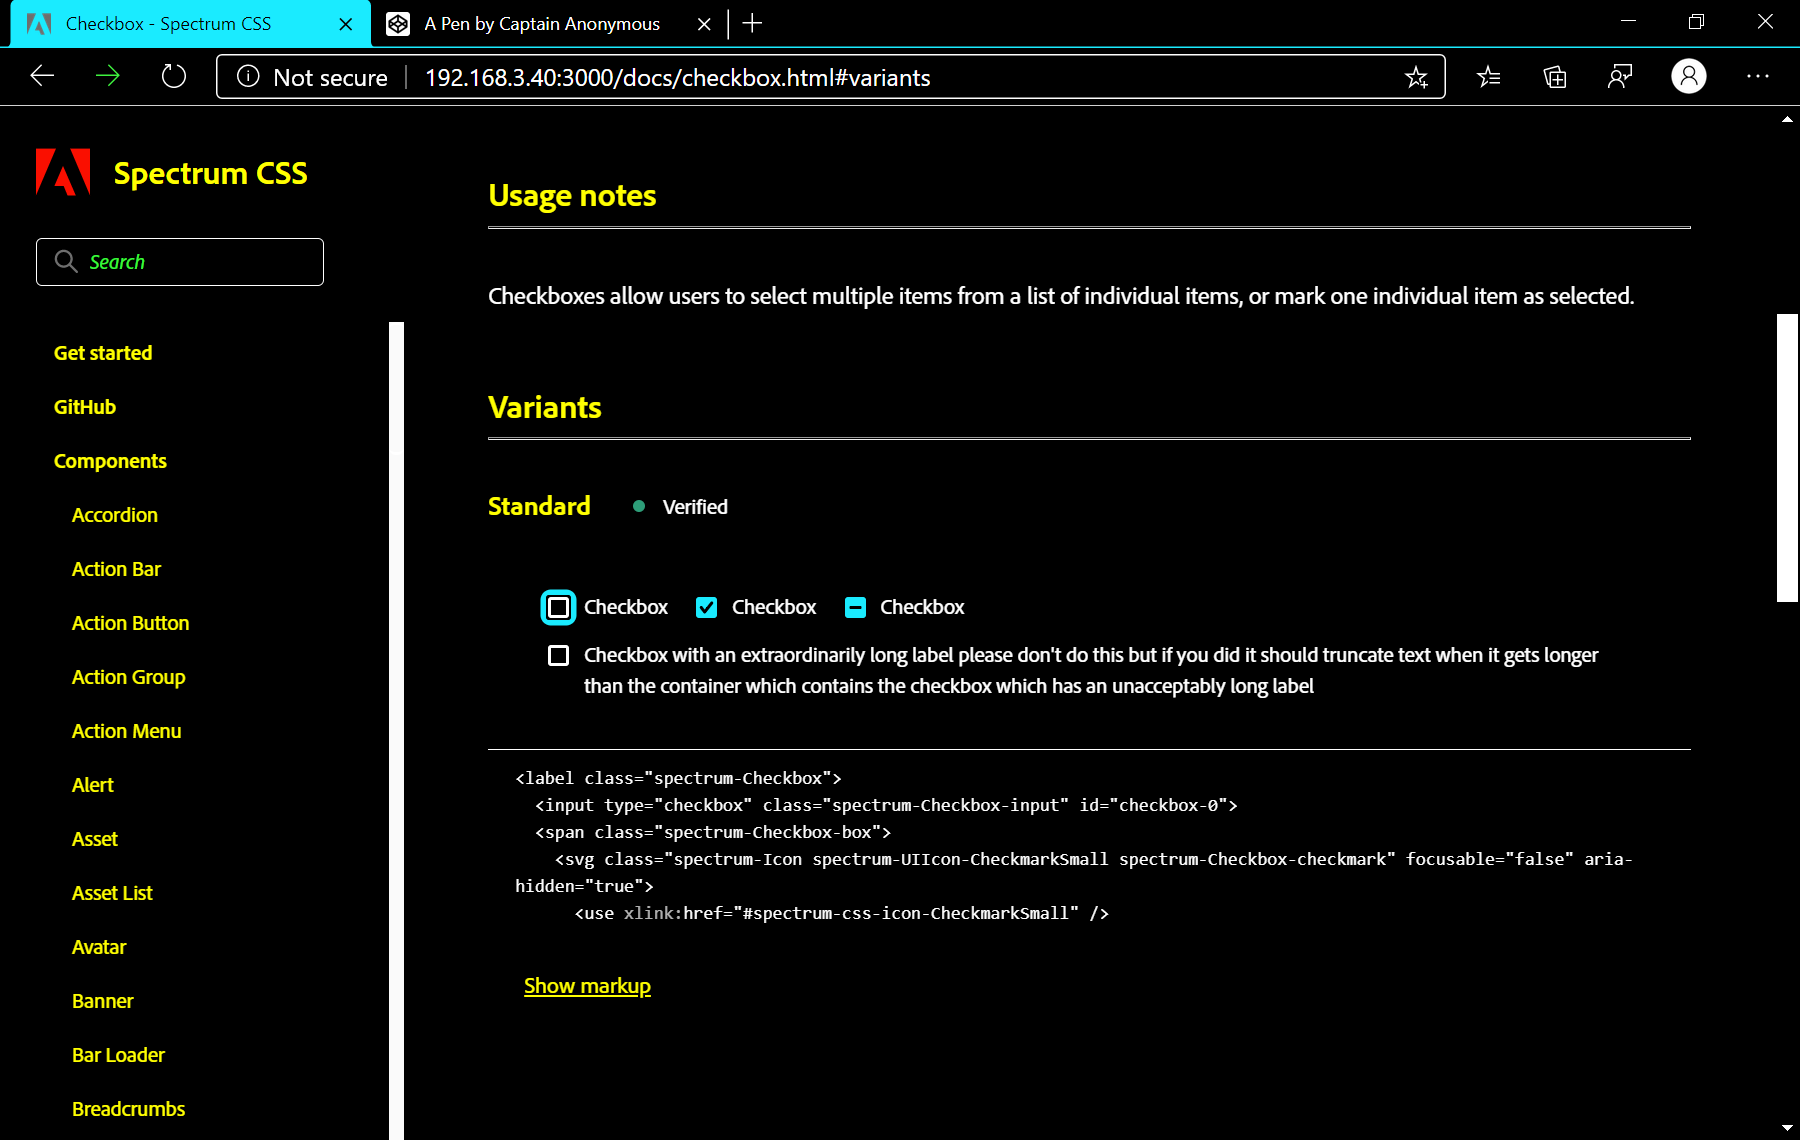The height and width of the screenshot is (1140, 1800).
Task: Switch to A Pen by Captain Anonymous tab
Action: click(x=550, y=23)
